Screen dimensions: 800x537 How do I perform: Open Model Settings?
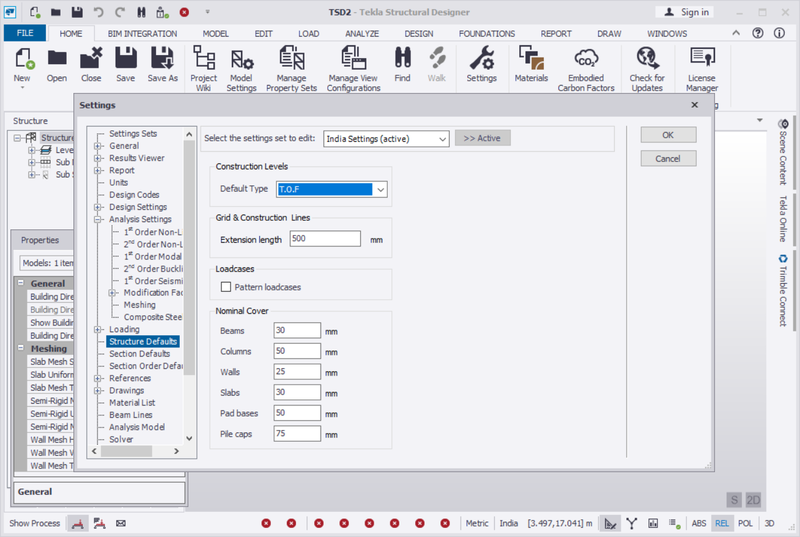pyautogui.click(x=241, y=68)
